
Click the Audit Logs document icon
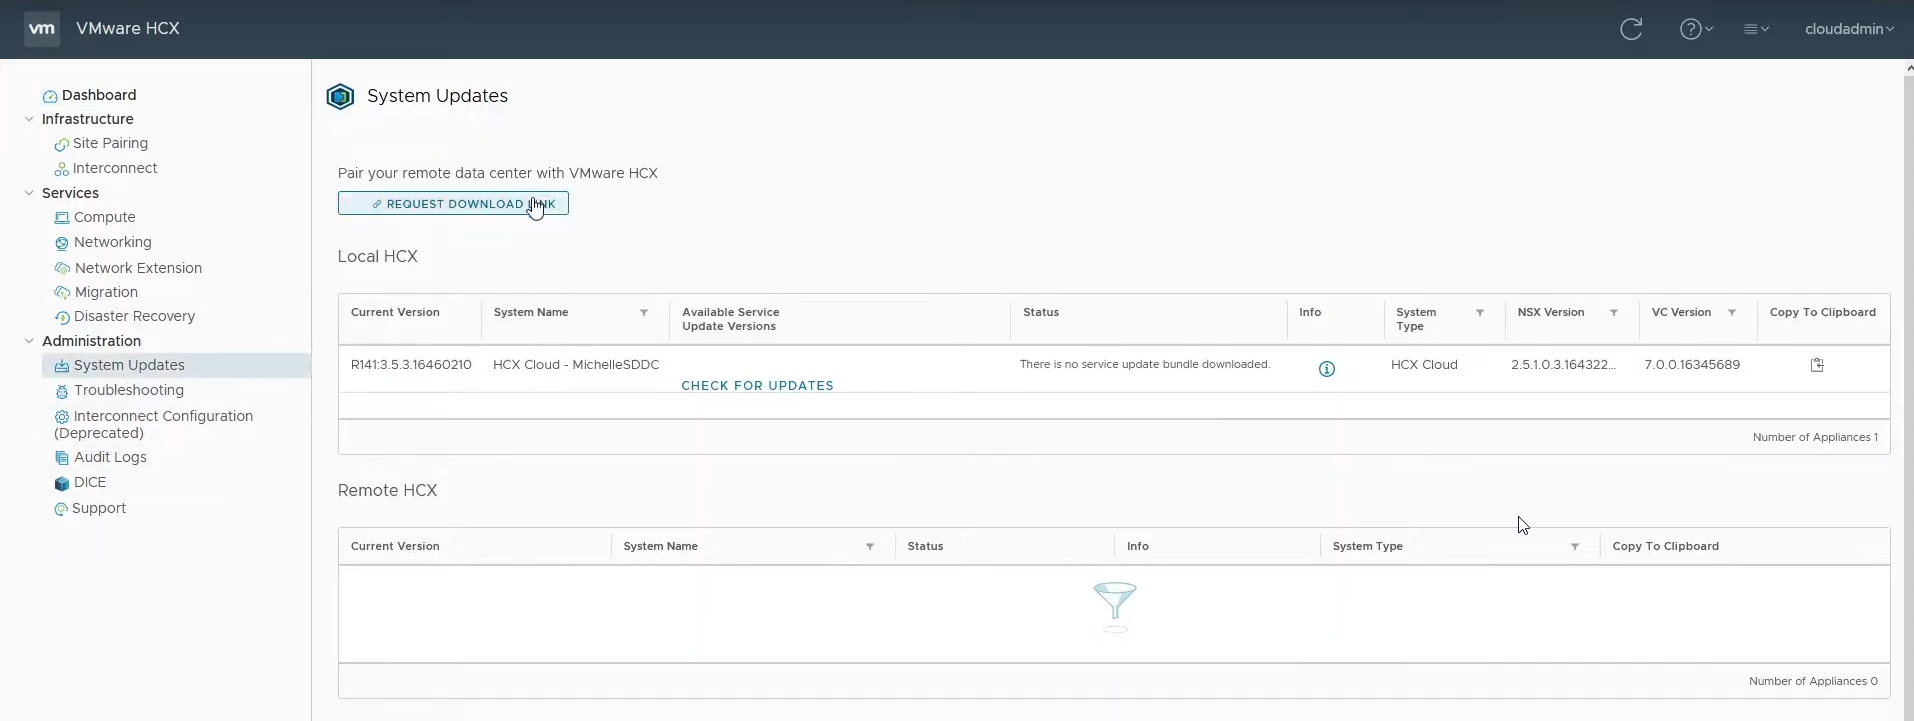(x=62, y=458)
